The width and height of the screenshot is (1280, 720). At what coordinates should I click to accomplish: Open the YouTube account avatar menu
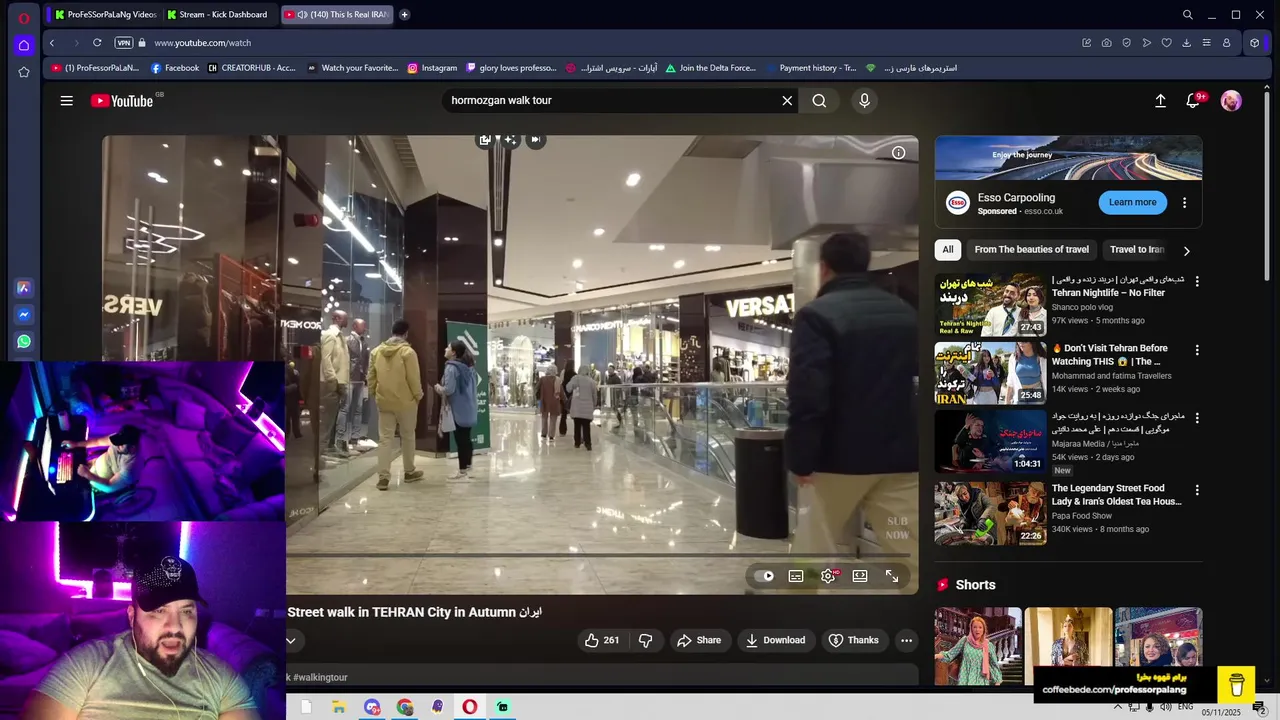[1231, 101]
